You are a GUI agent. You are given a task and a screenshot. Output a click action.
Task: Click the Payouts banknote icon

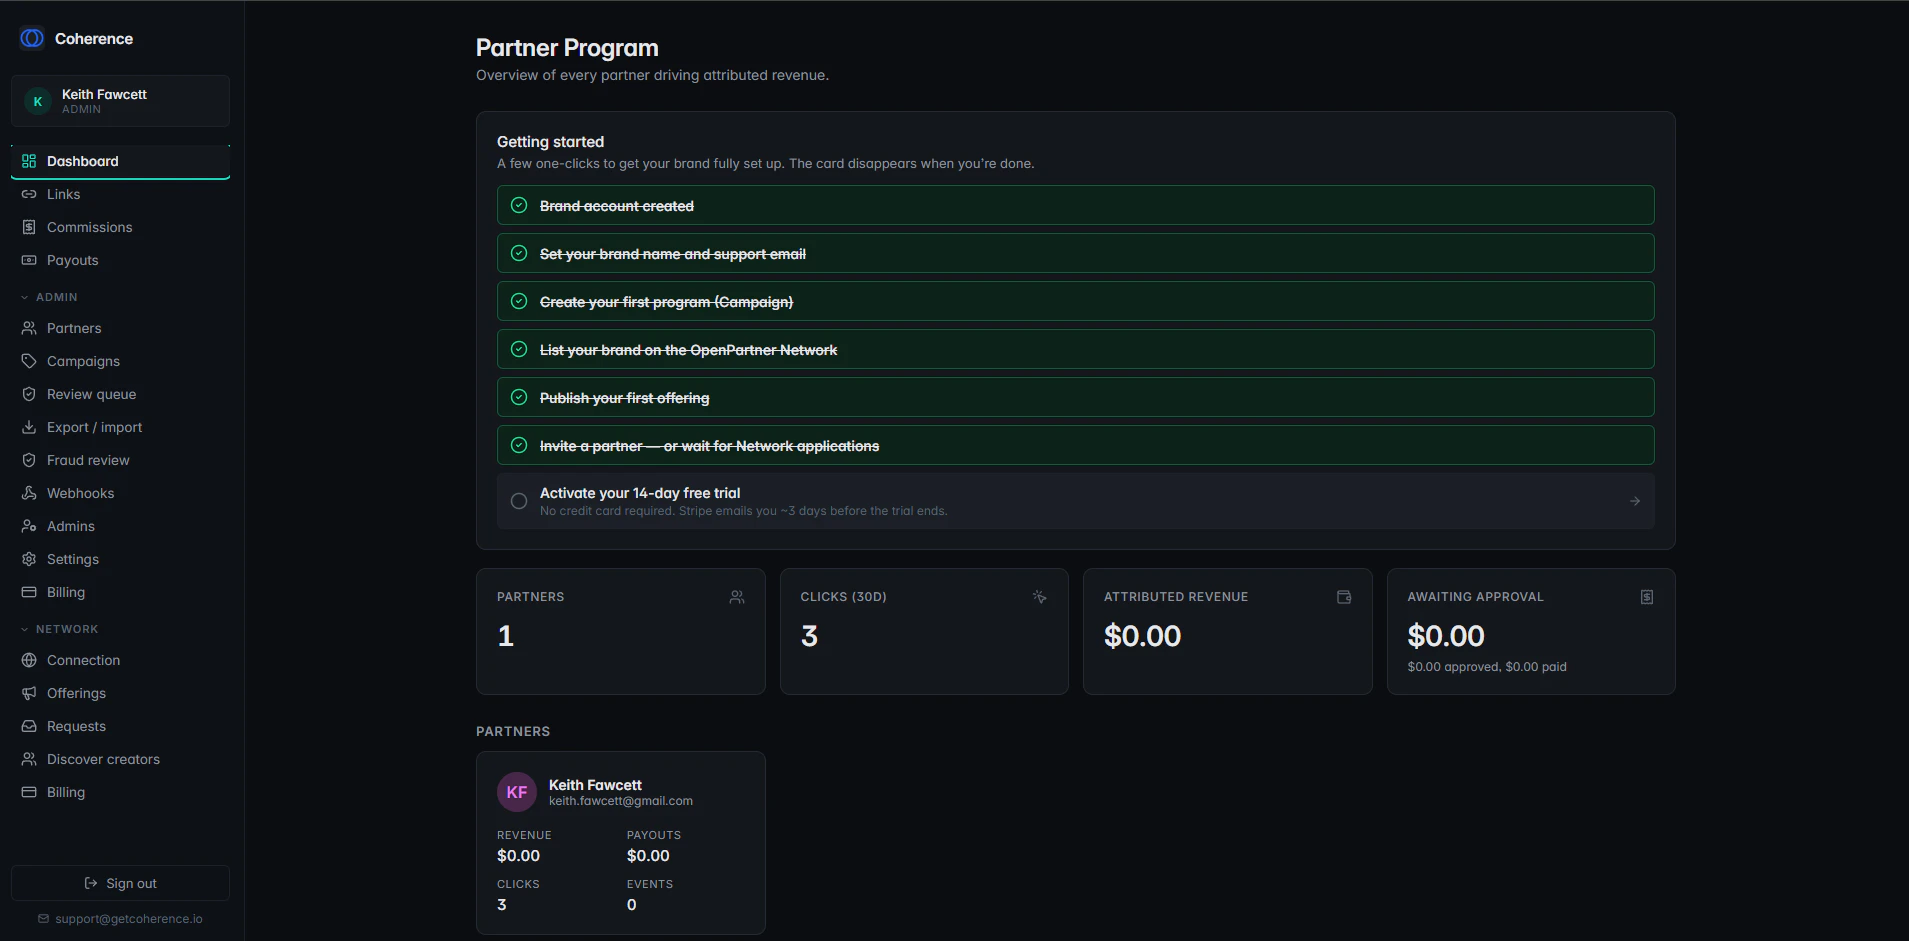[x=29, y=260]
